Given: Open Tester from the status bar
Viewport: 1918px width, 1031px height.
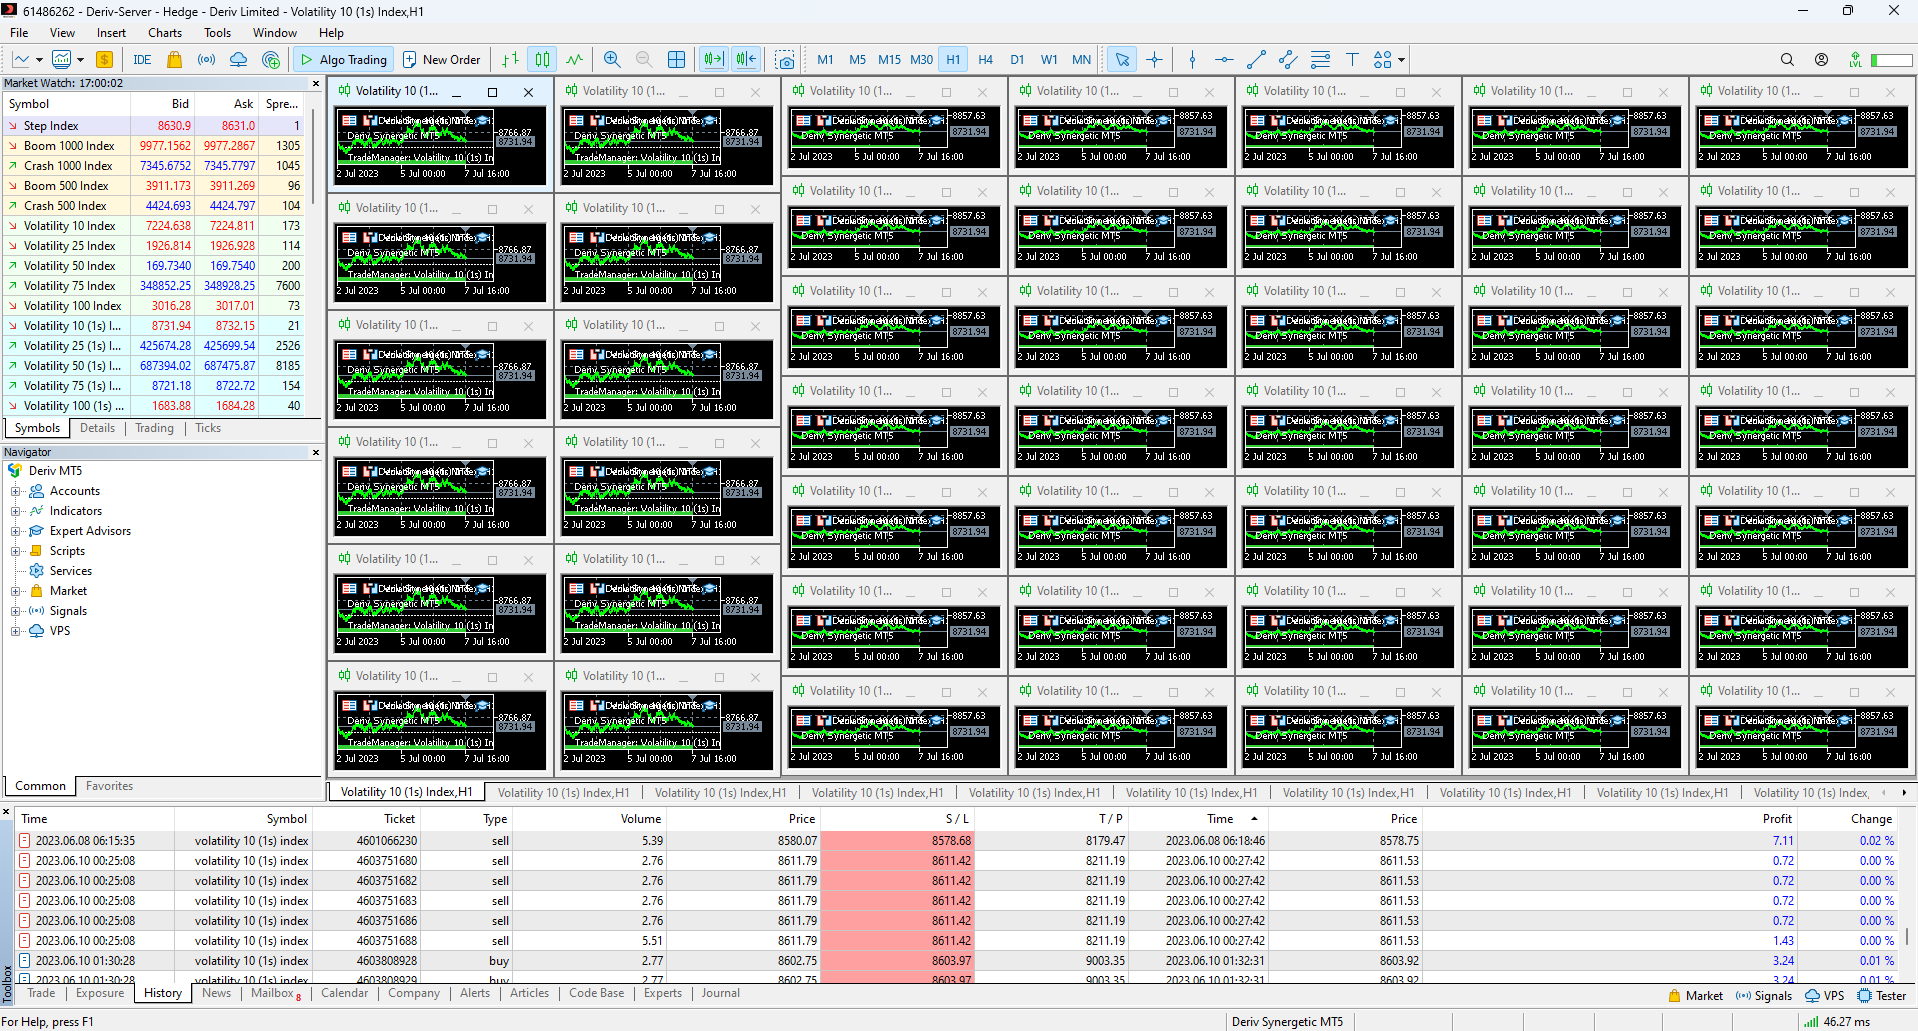Looking at the screenshot, I should (1881, 996).
